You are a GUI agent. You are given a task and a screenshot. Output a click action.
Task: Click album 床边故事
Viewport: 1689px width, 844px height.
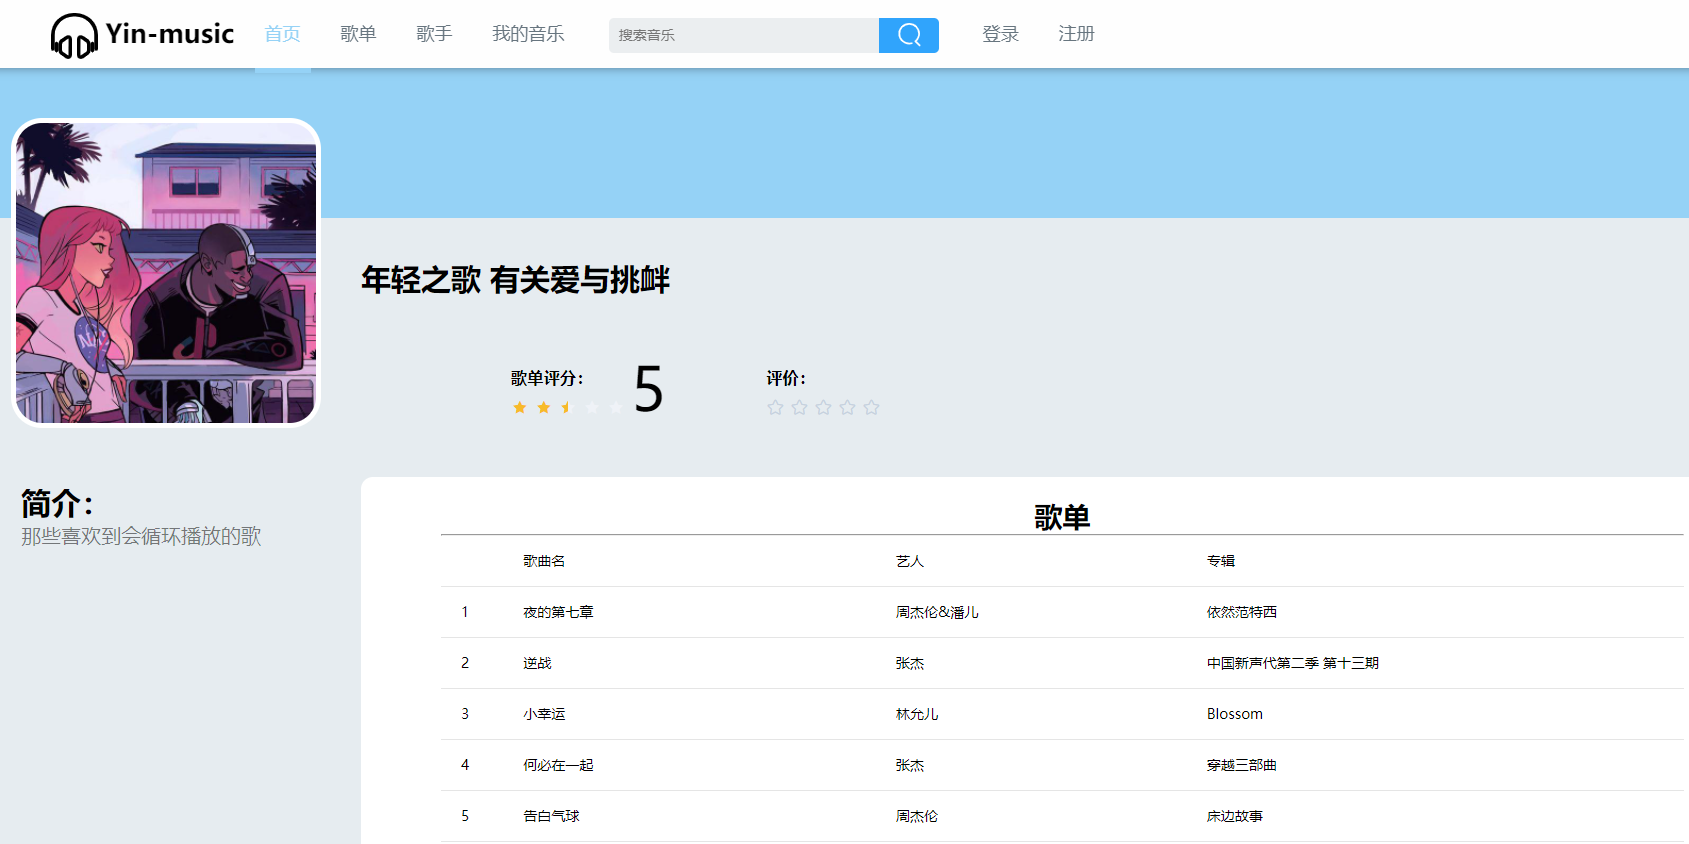coord(1235,816)
